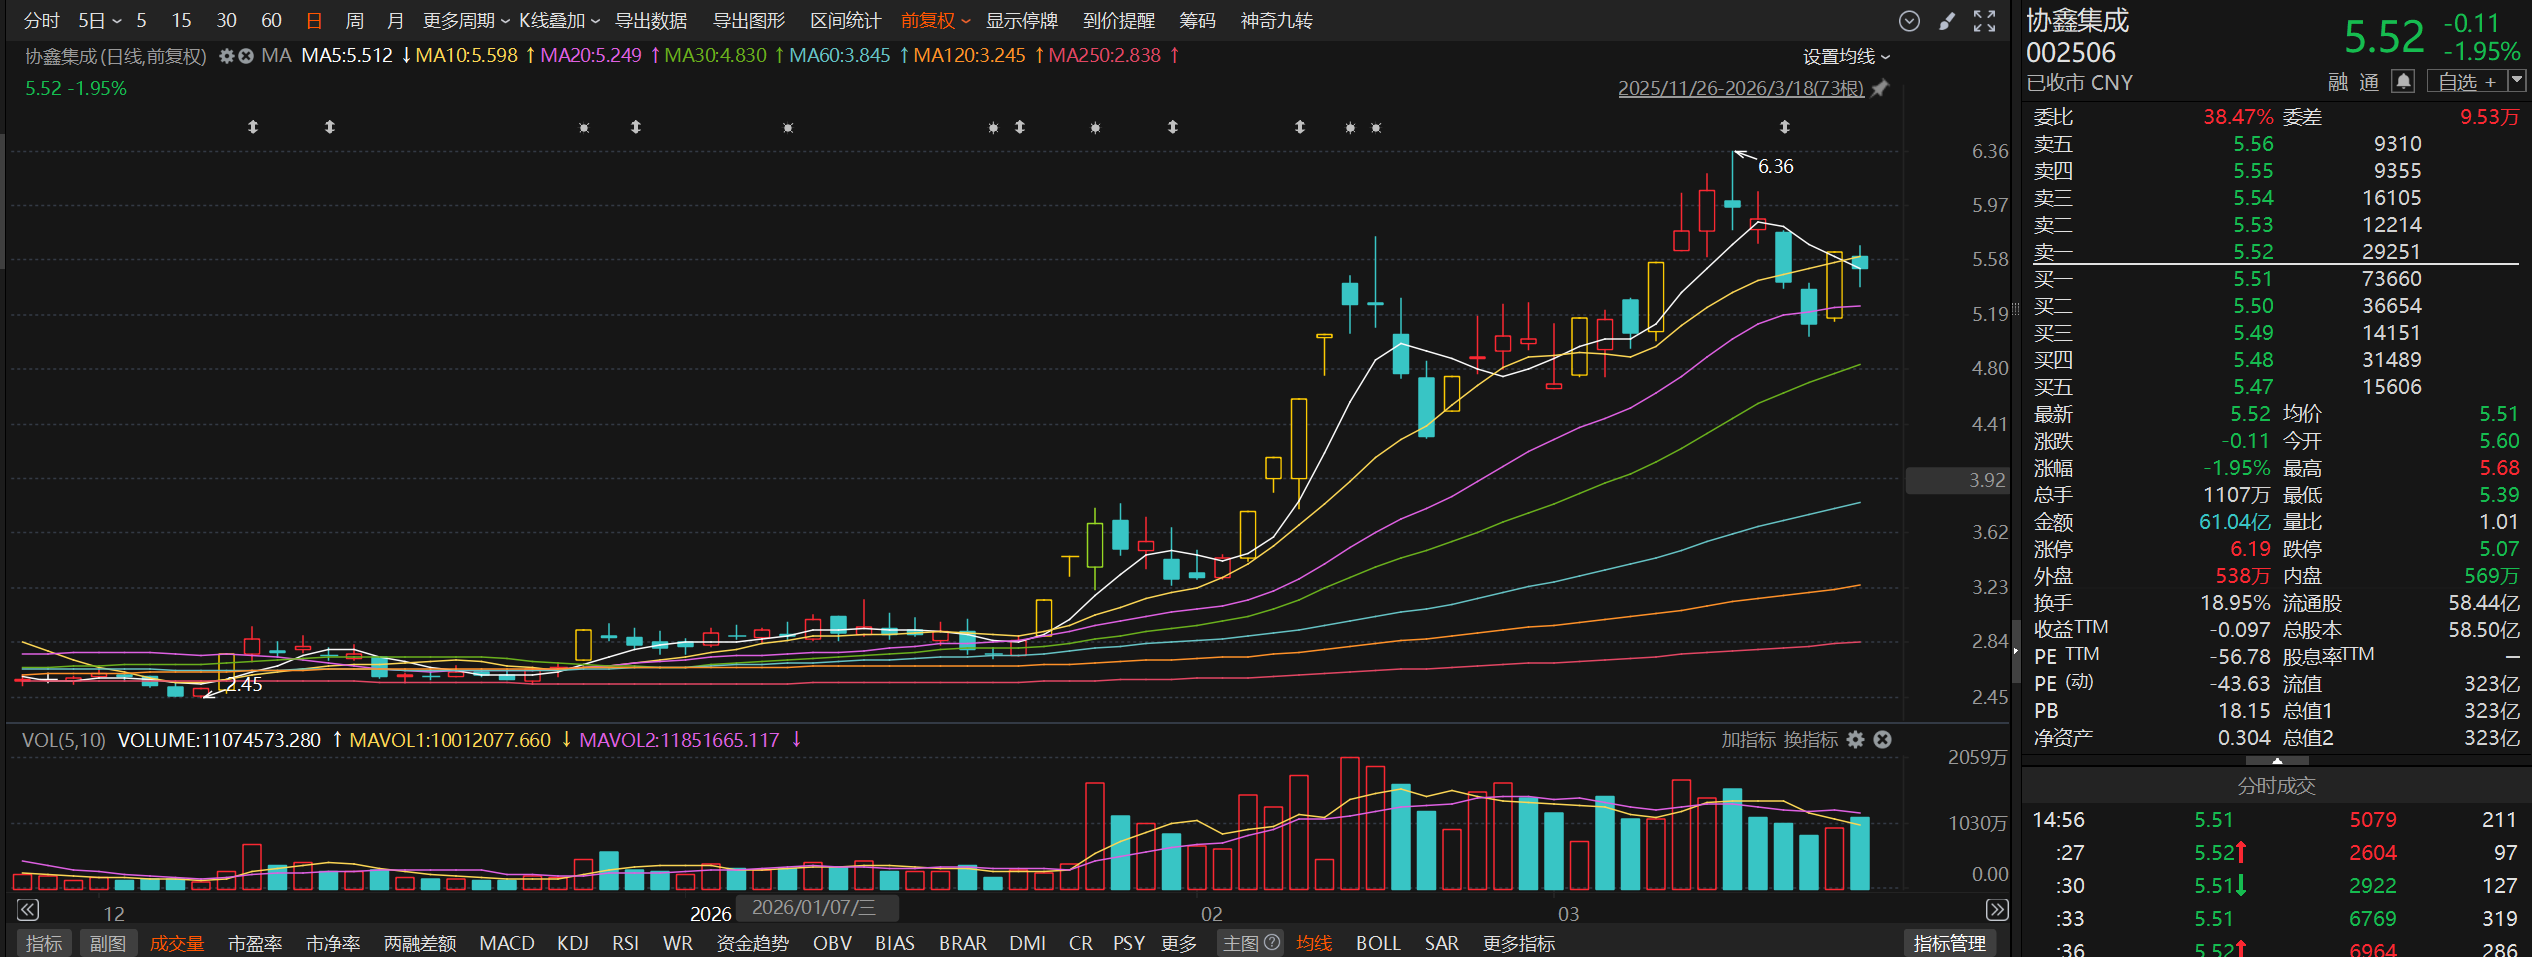
Task: Click the date range link 2025/11/26-2026/3/18
Action: click(x=1740, y=88)
